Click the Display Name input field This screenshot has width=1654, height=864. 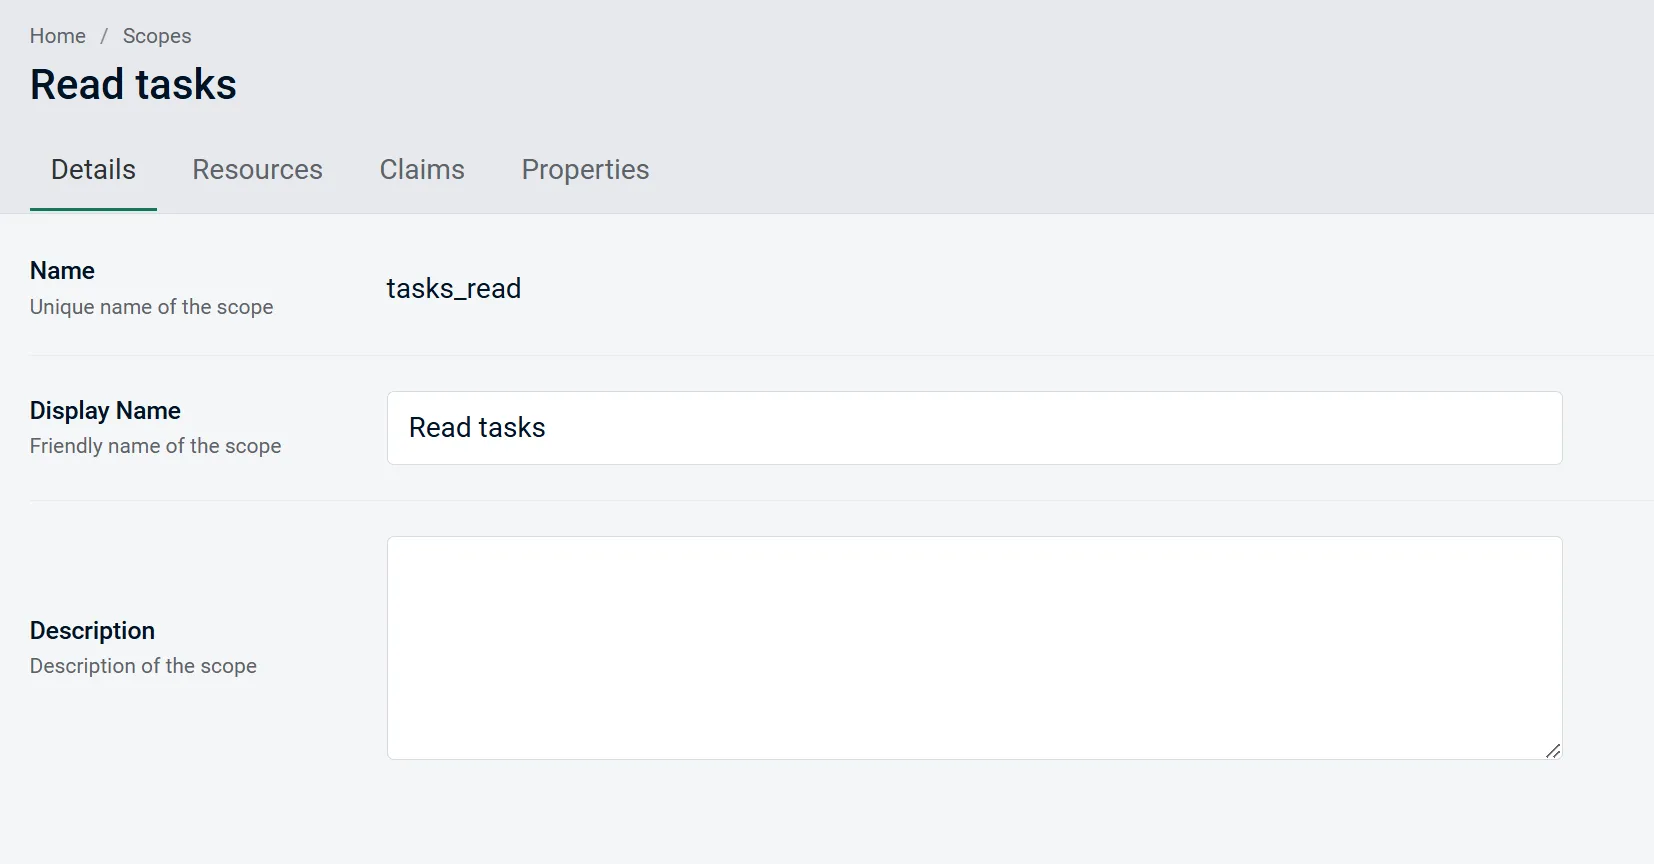[974, 428]
